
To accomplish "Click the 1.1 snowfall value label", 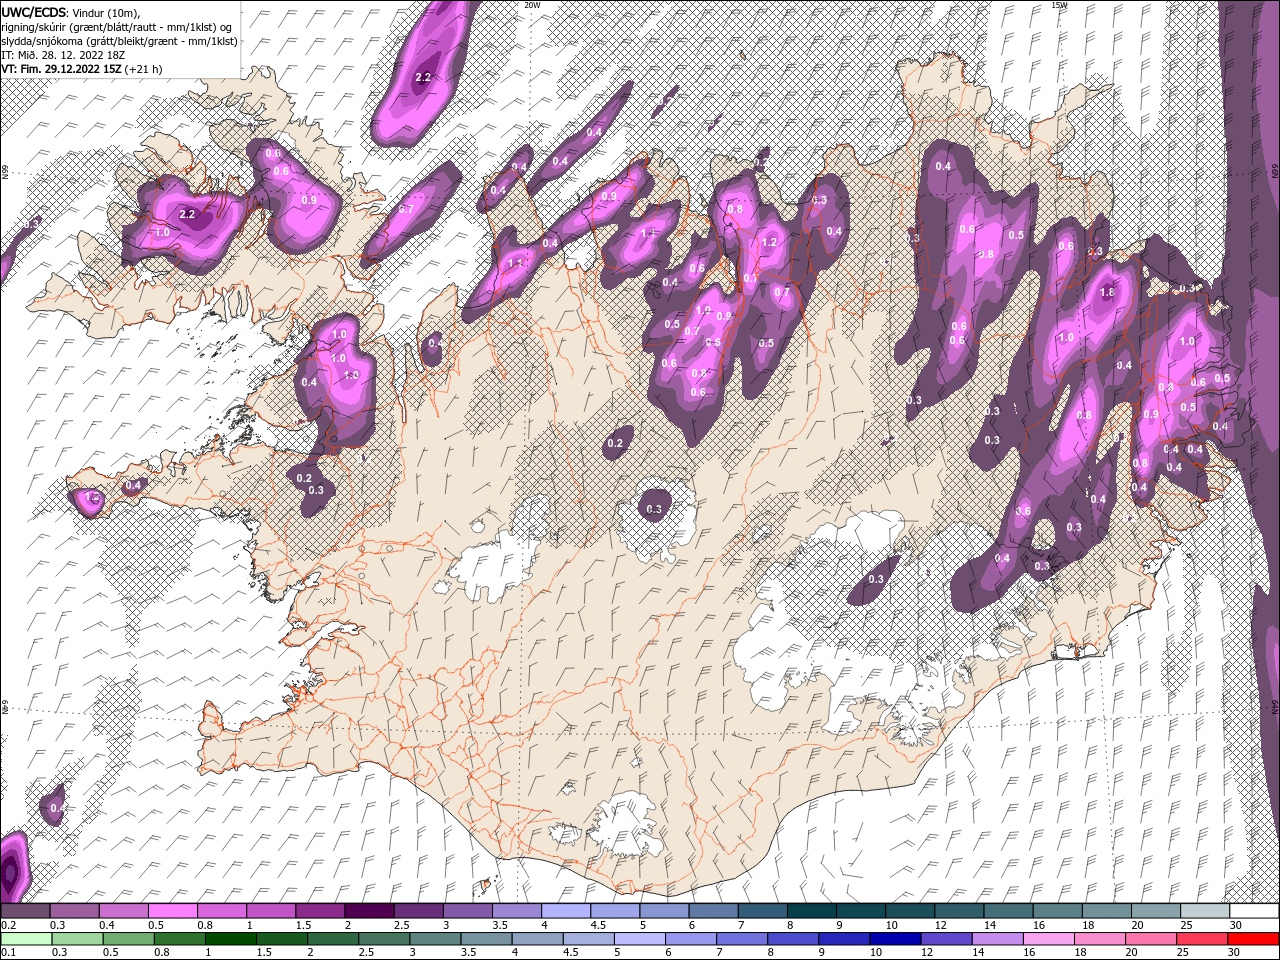I will coord(515,264).
